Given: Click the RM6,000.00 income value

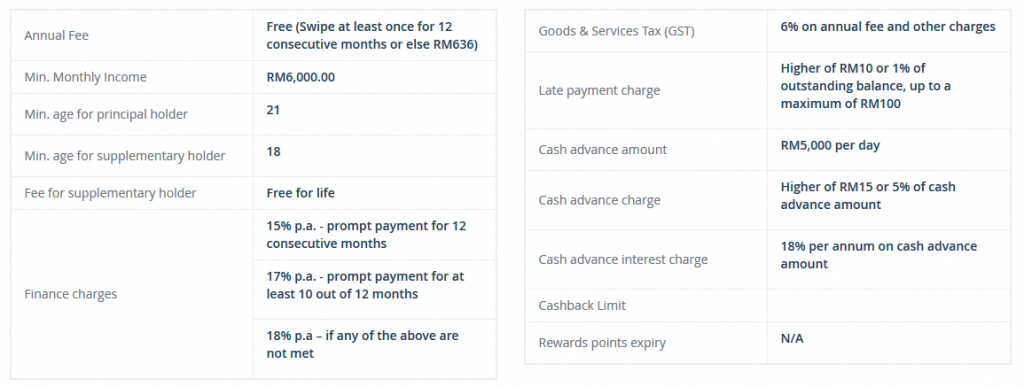Looking at the screenshot, I should click(300, 77).
